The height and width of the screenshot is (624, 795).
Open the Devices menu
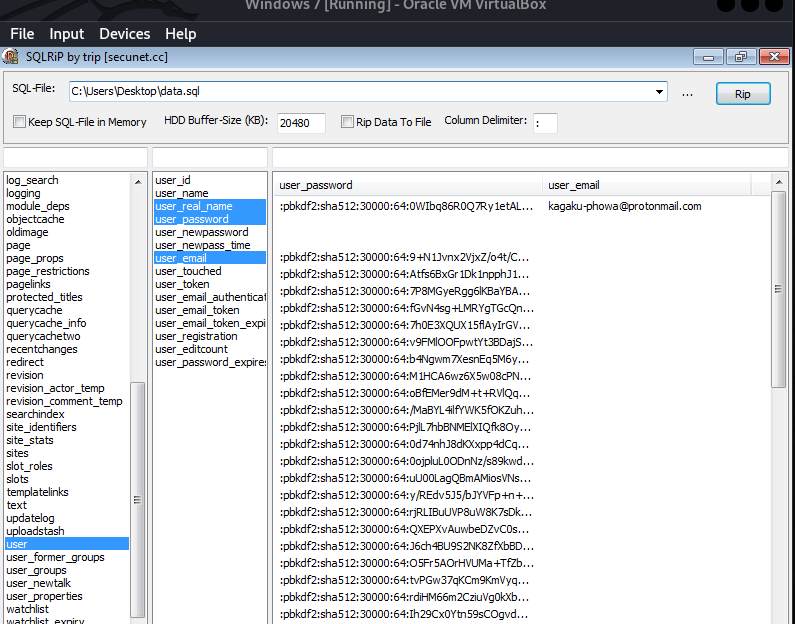(x=124, y=34)
